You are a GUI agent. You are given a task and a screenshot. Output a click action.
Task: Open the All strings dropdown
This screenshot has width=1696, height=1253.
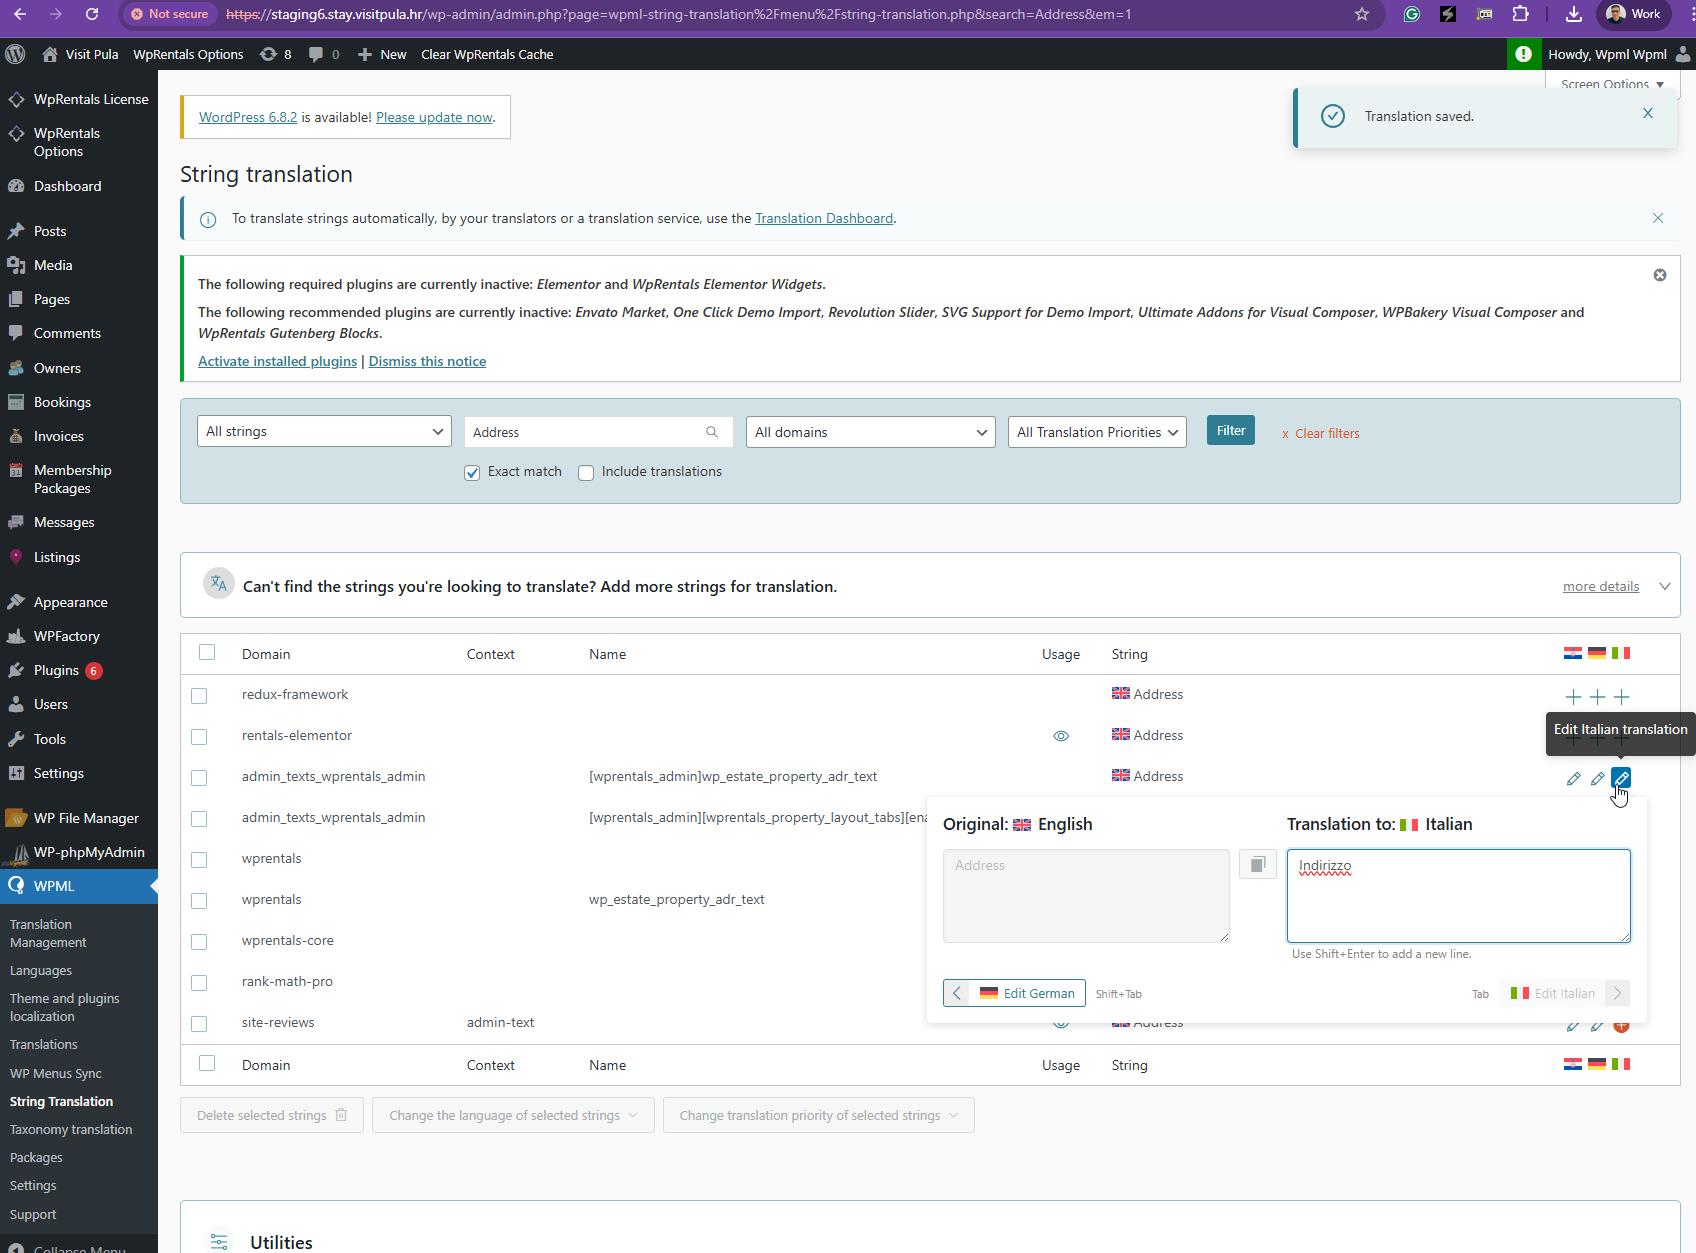pos(324,431)
